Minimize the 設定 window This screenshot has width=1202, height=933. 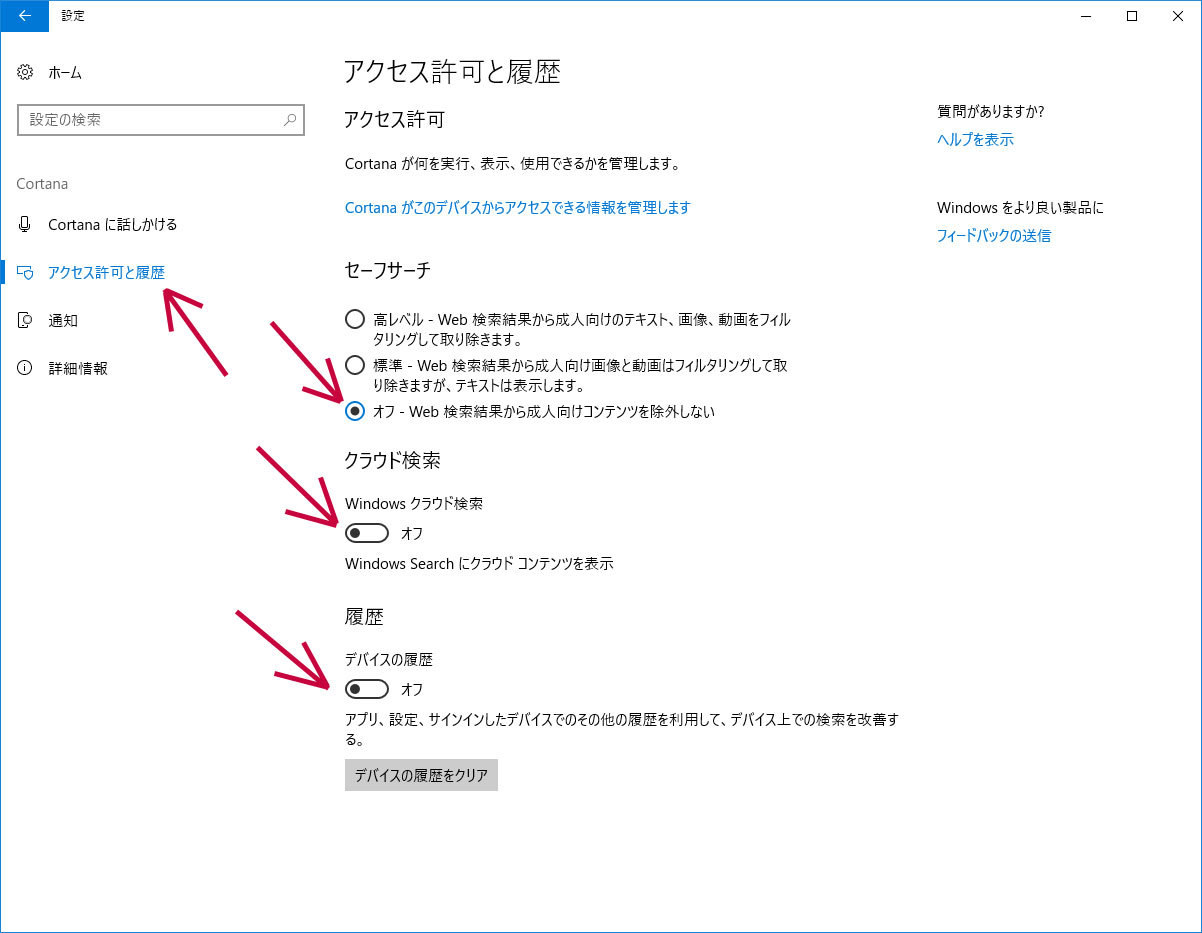click(1086, 16)
